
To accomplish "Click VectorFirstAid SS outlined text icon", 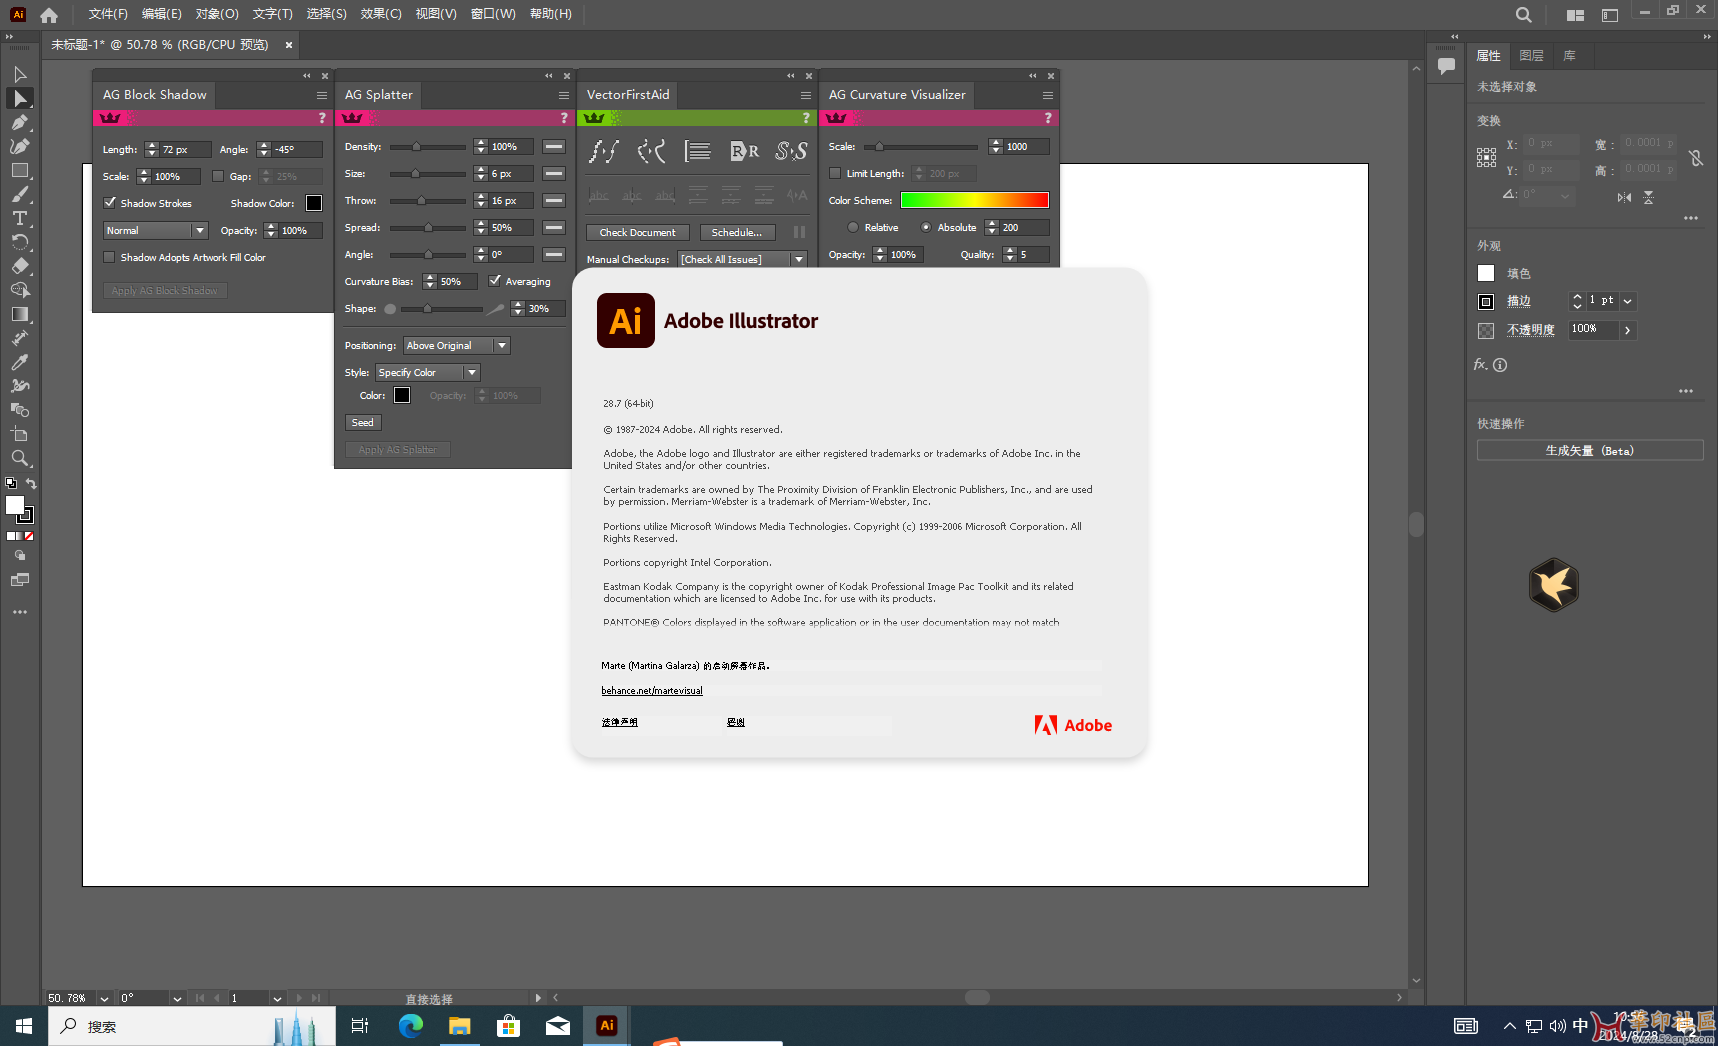I will tap(791, 151).
